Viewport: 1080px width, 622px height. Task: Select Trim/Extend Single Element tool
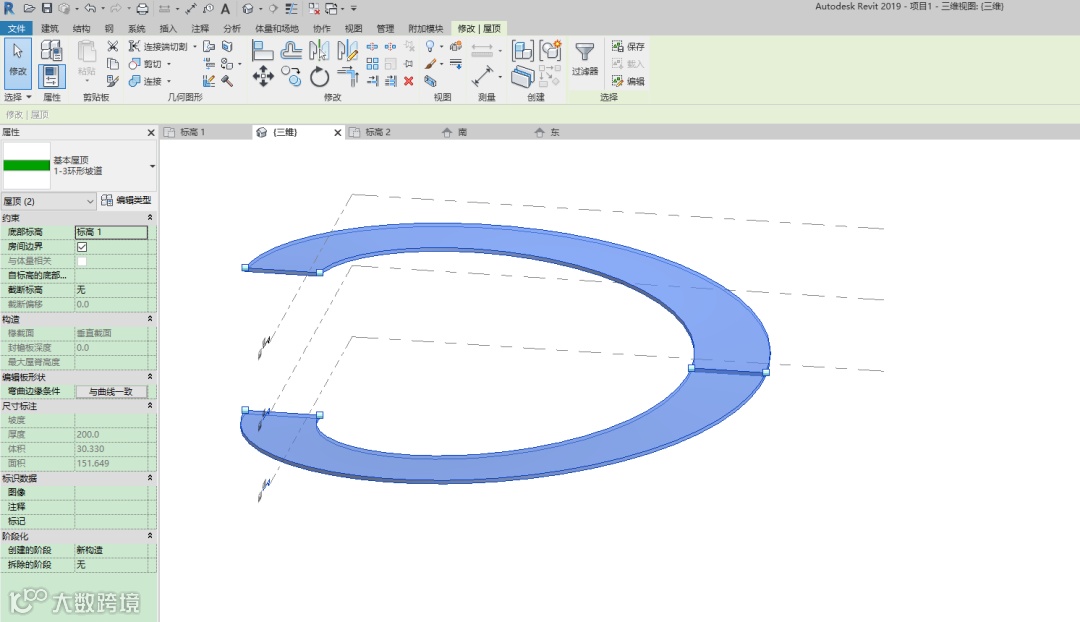click(x=372, y=81)
